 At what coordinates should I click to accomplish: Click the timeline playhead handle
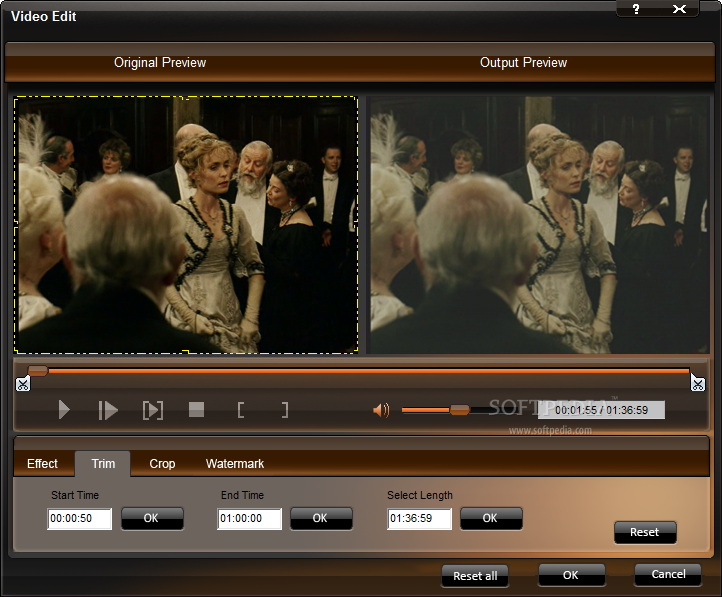pyautogui.click(x=37, y=371)
